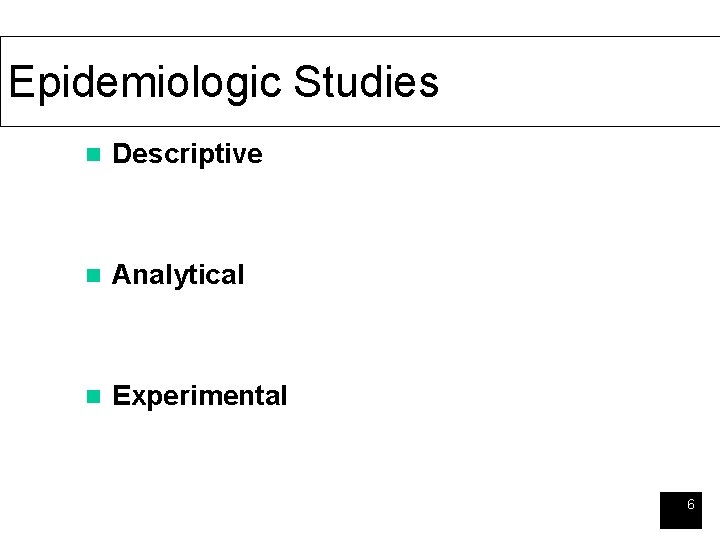
Task: Select the green bullet beside Analytical
Action: coord(93,276)
